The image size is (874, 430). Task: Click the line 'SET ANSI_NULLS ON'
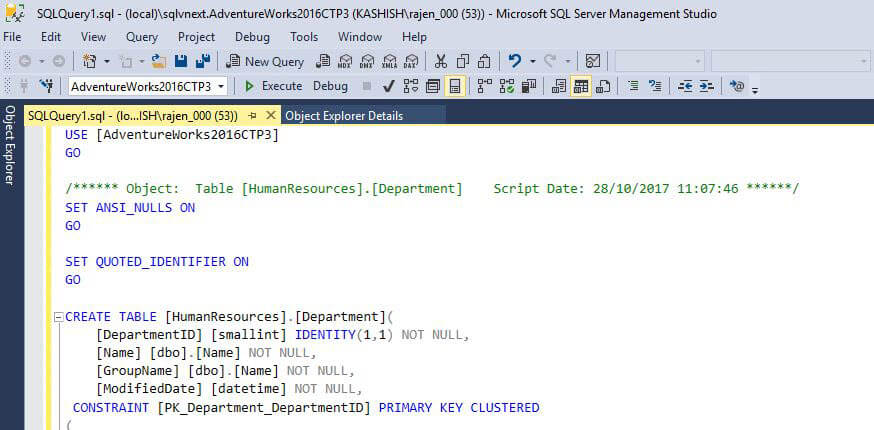(x=130, y=207)
